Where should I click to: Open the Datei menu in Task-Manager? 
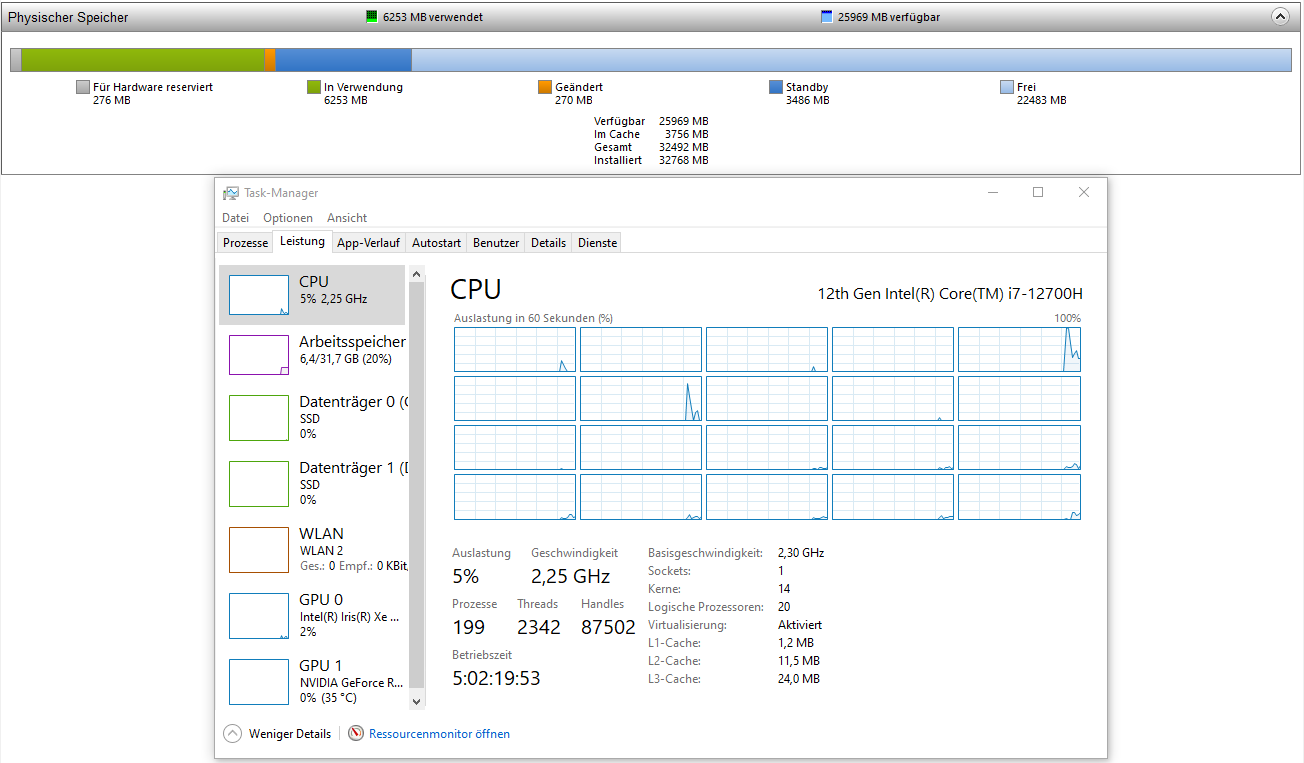click(x=235, y=217)
